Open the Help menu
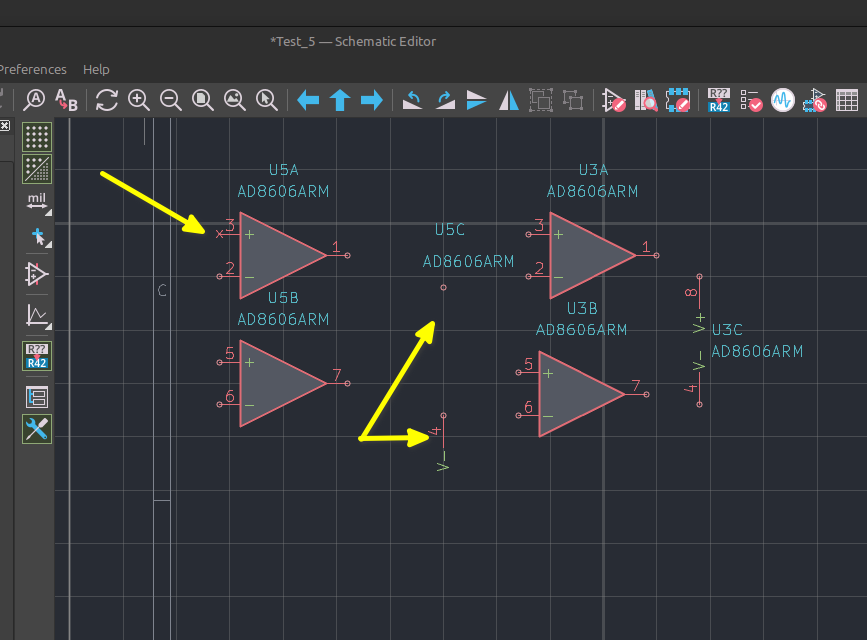Screen dimensions: 867x640 (96, 70)
